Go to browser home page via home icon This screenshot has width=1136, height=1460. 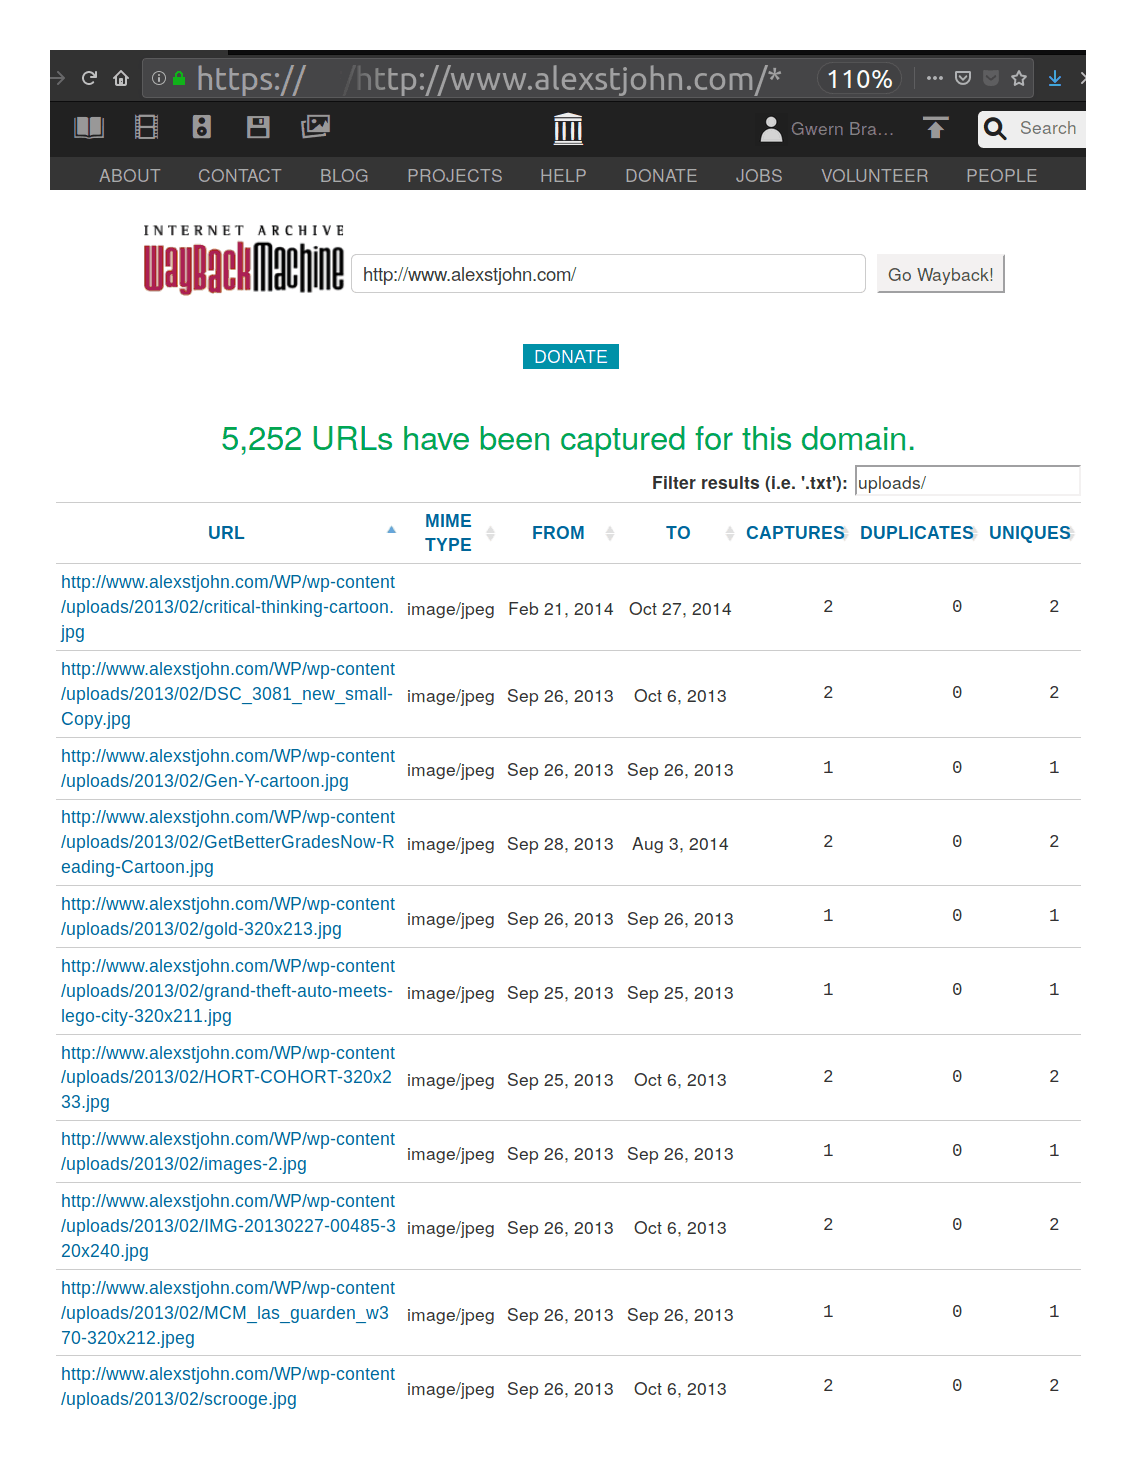pos(120,78)
